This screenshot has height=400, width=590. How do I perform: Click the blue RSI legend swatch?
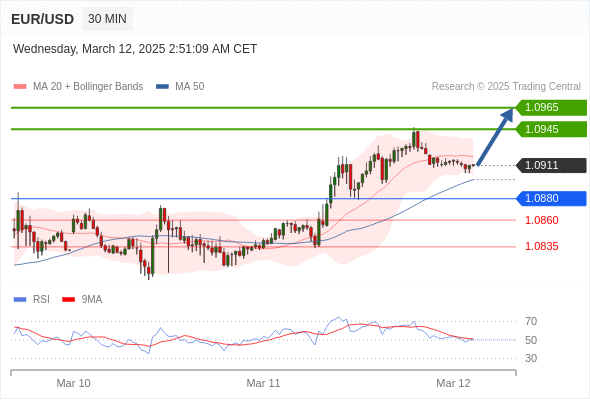pyautogui.click(x=20, y=300)
